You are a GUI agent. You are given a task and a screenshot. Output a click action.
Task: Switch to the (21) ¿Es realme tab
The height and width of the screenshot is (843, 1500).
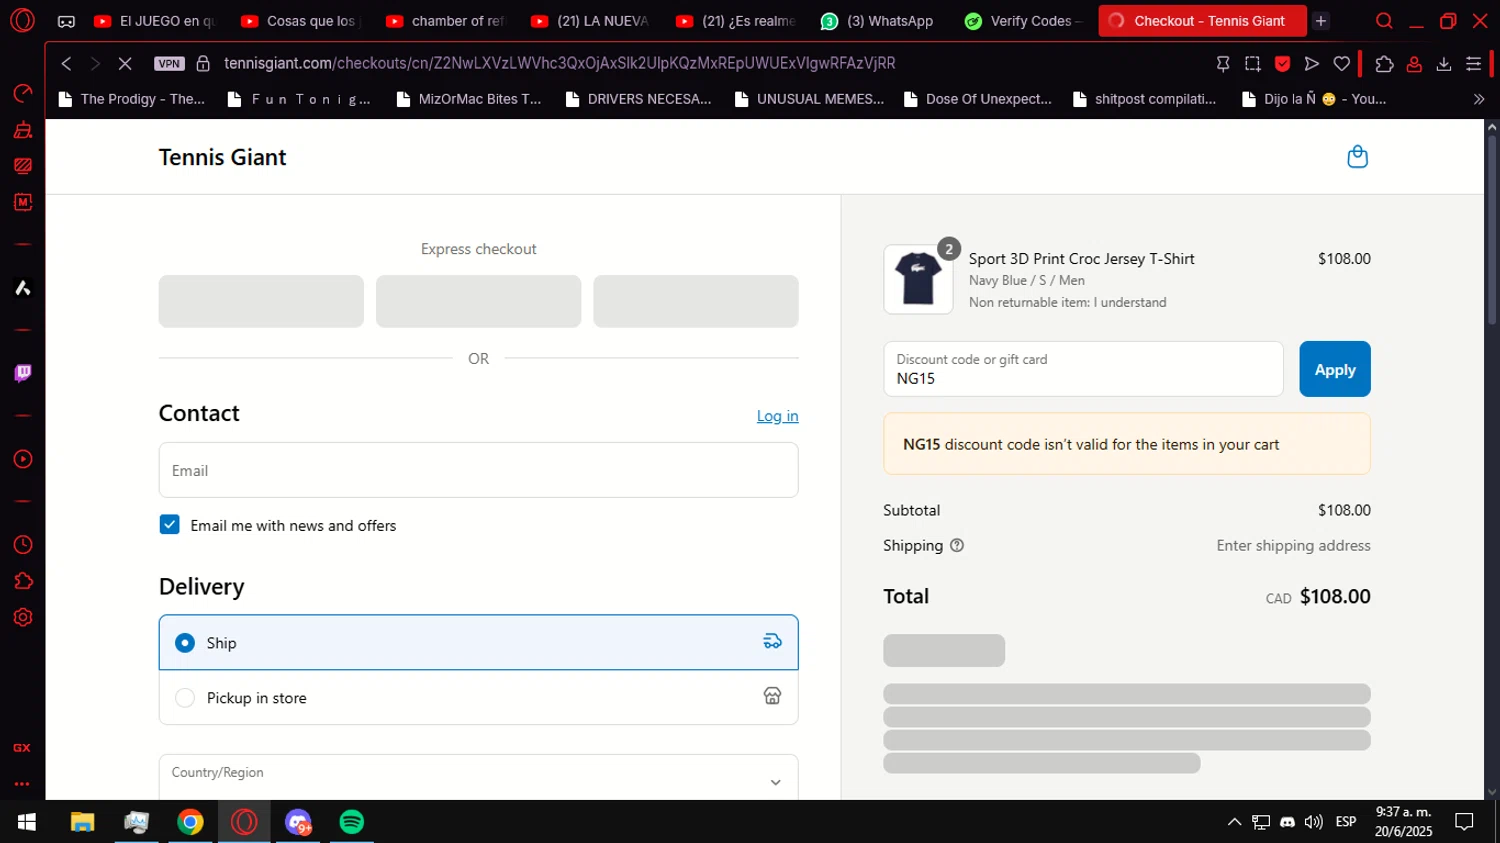pos(736,21)
